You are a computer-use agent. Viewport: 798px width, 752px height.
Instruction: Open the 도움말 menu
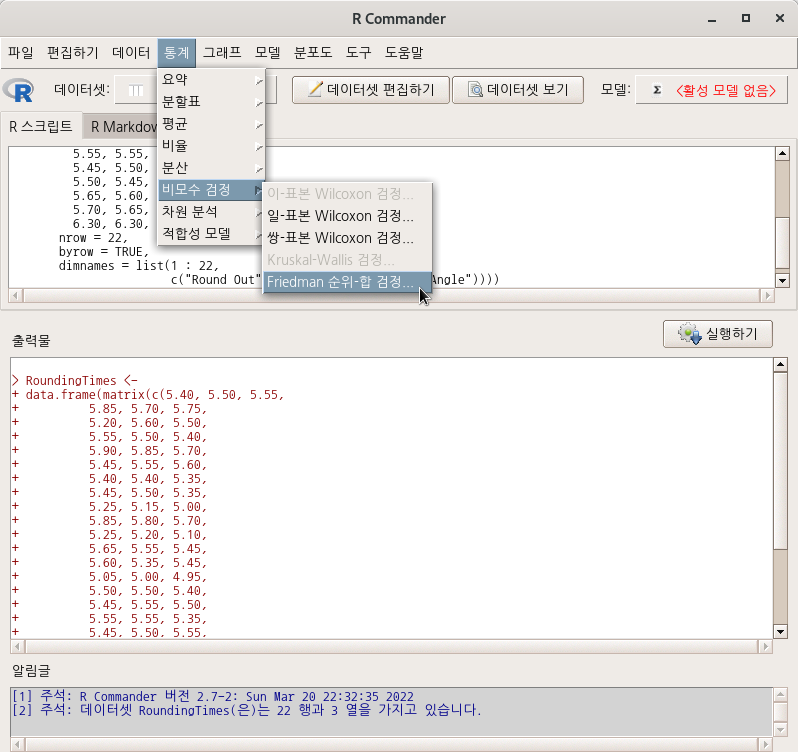click(404, 52)
